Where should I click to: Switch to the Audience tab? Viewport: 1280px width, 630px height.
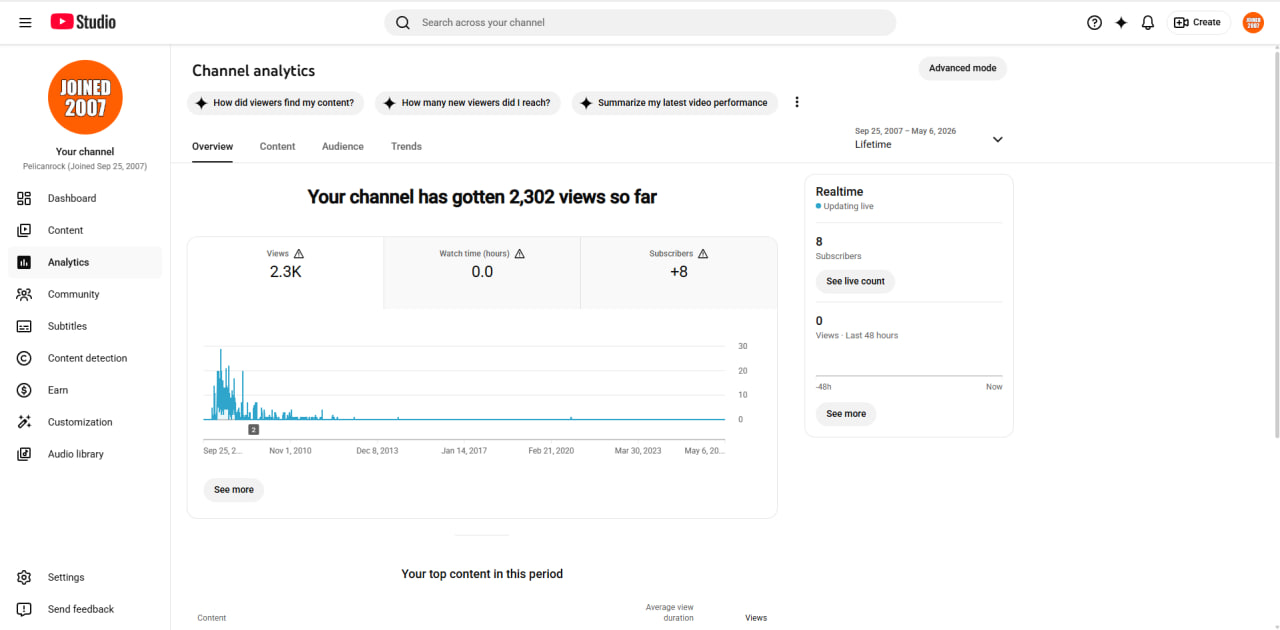[x=343, y=146]
